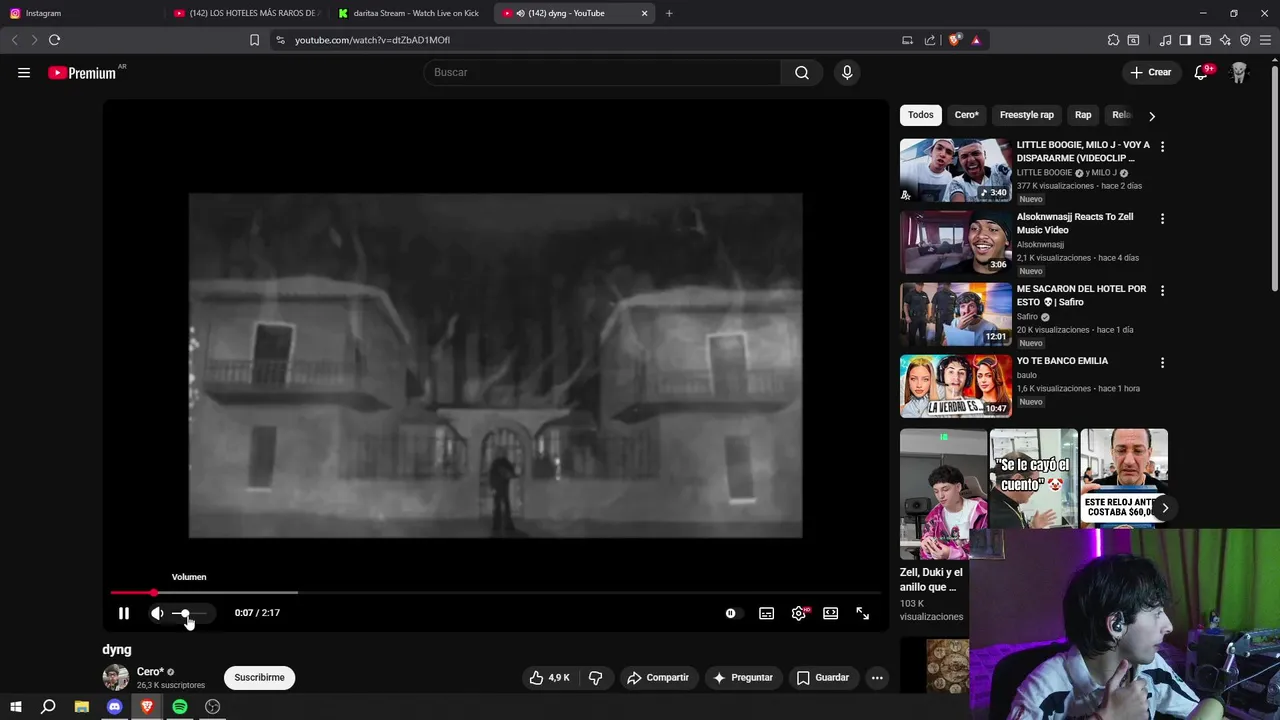Open the ME SACARON DEL HOTEL video thumbnail
Screen dimensions: 1280x720
956,314
